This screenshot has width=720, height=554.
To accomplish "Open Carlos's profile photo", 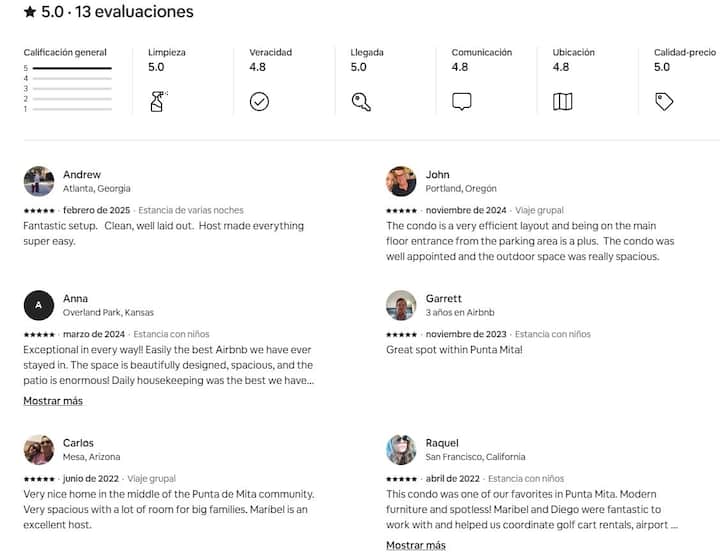I will (39, 449).
